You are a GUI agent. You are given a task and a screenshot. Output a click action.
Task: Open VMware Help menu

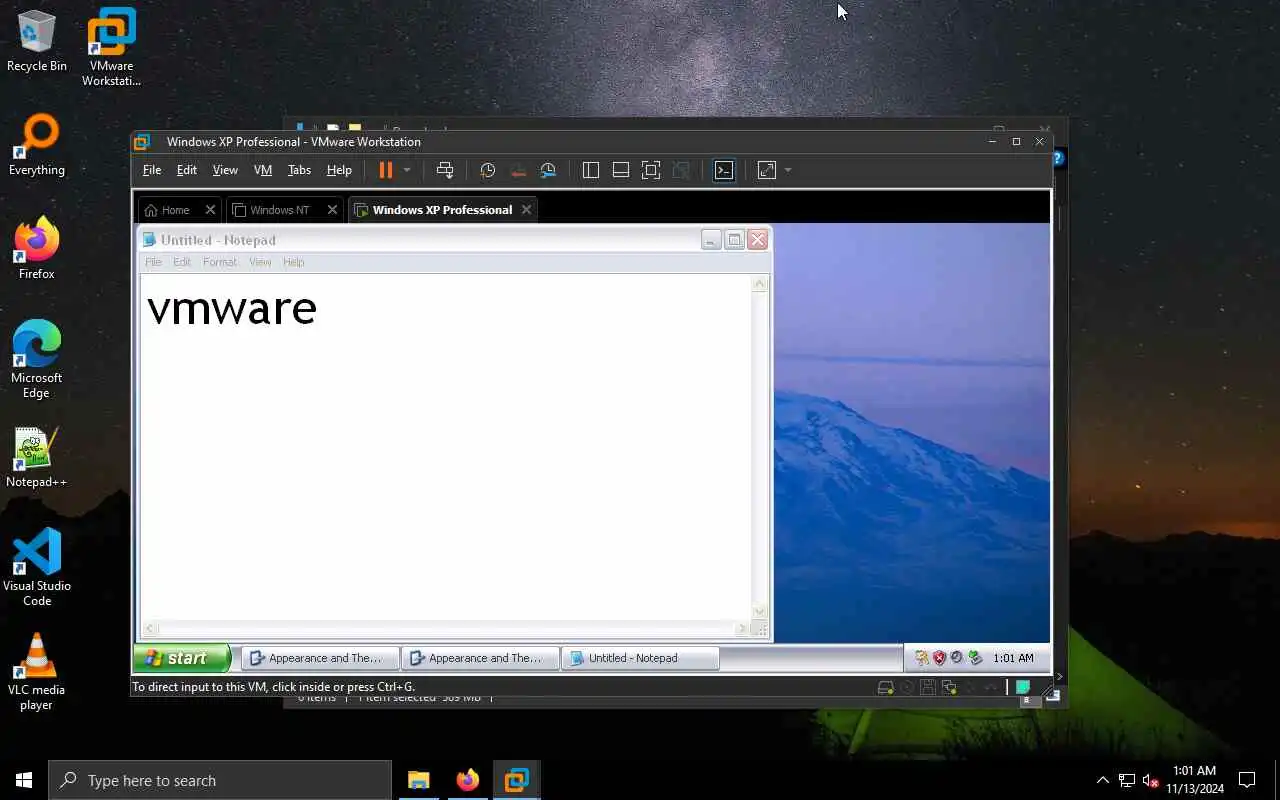339,170
